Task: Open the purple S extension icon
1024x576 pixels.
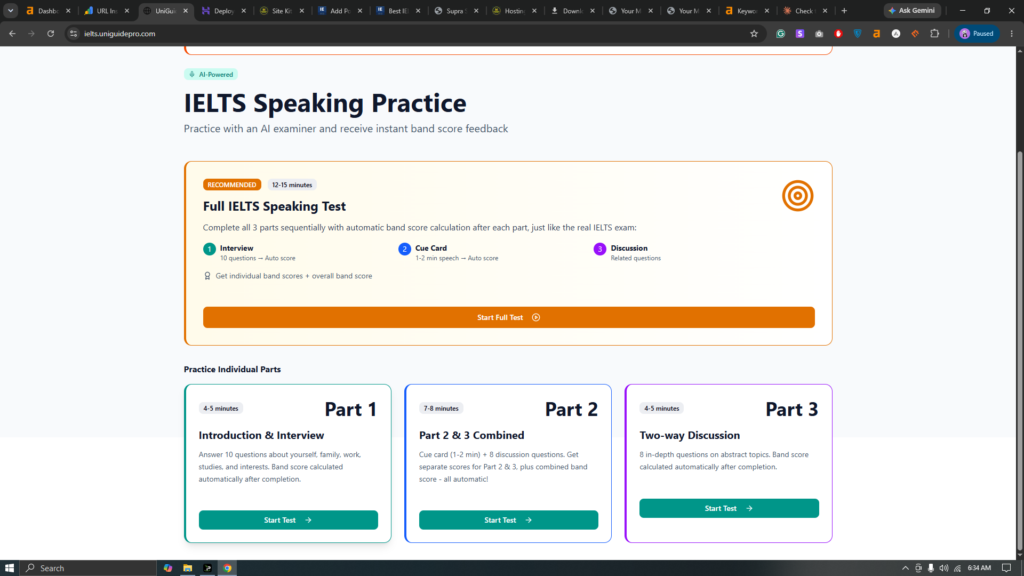Action: (800, 33)
